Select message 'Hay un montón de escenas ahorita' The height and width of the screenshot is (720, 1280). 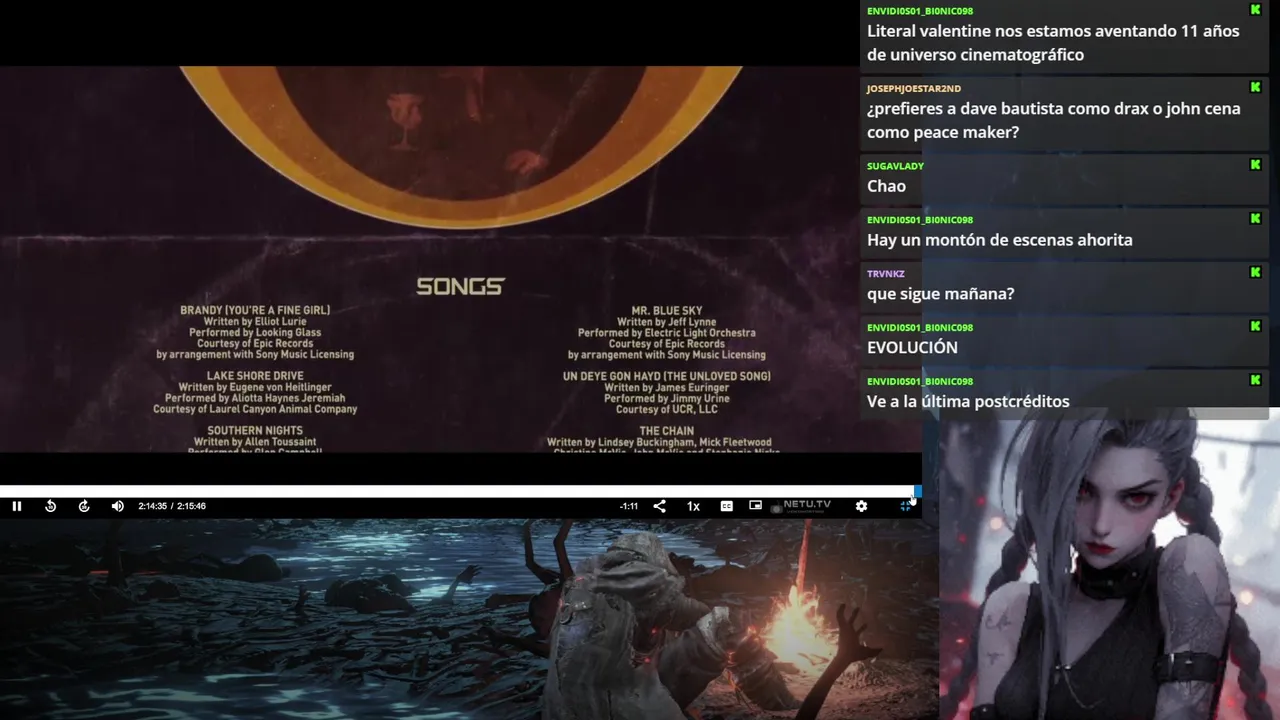coord(1000,240)
